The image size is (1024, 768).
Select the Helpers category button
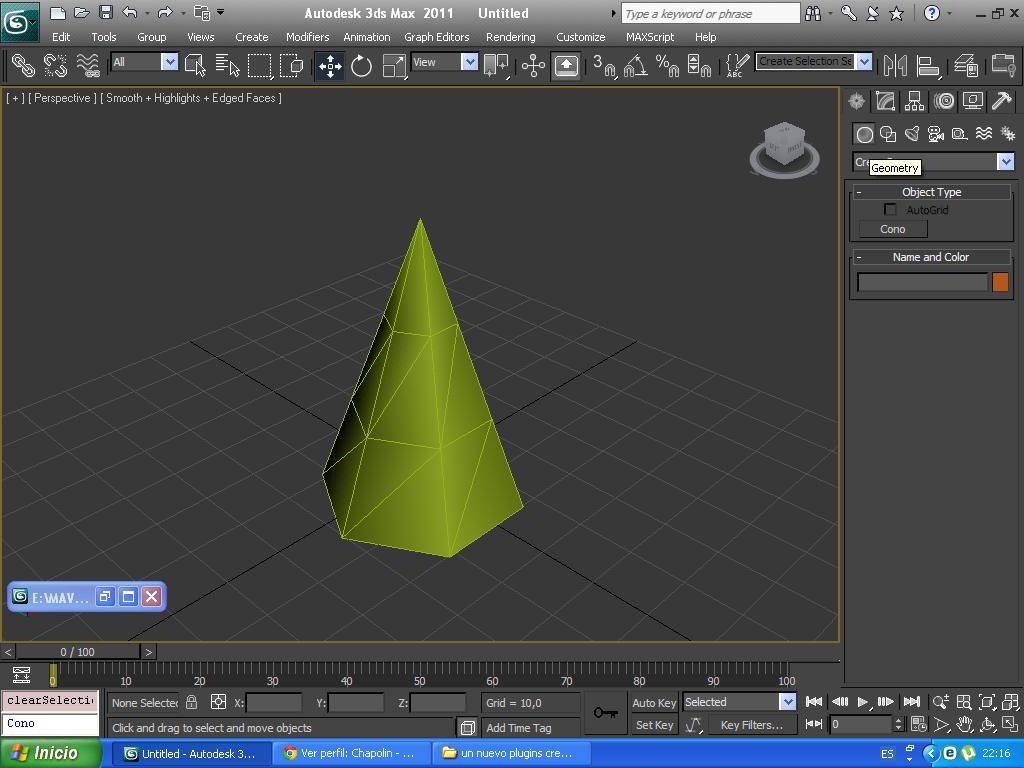(x=960, y=135)
